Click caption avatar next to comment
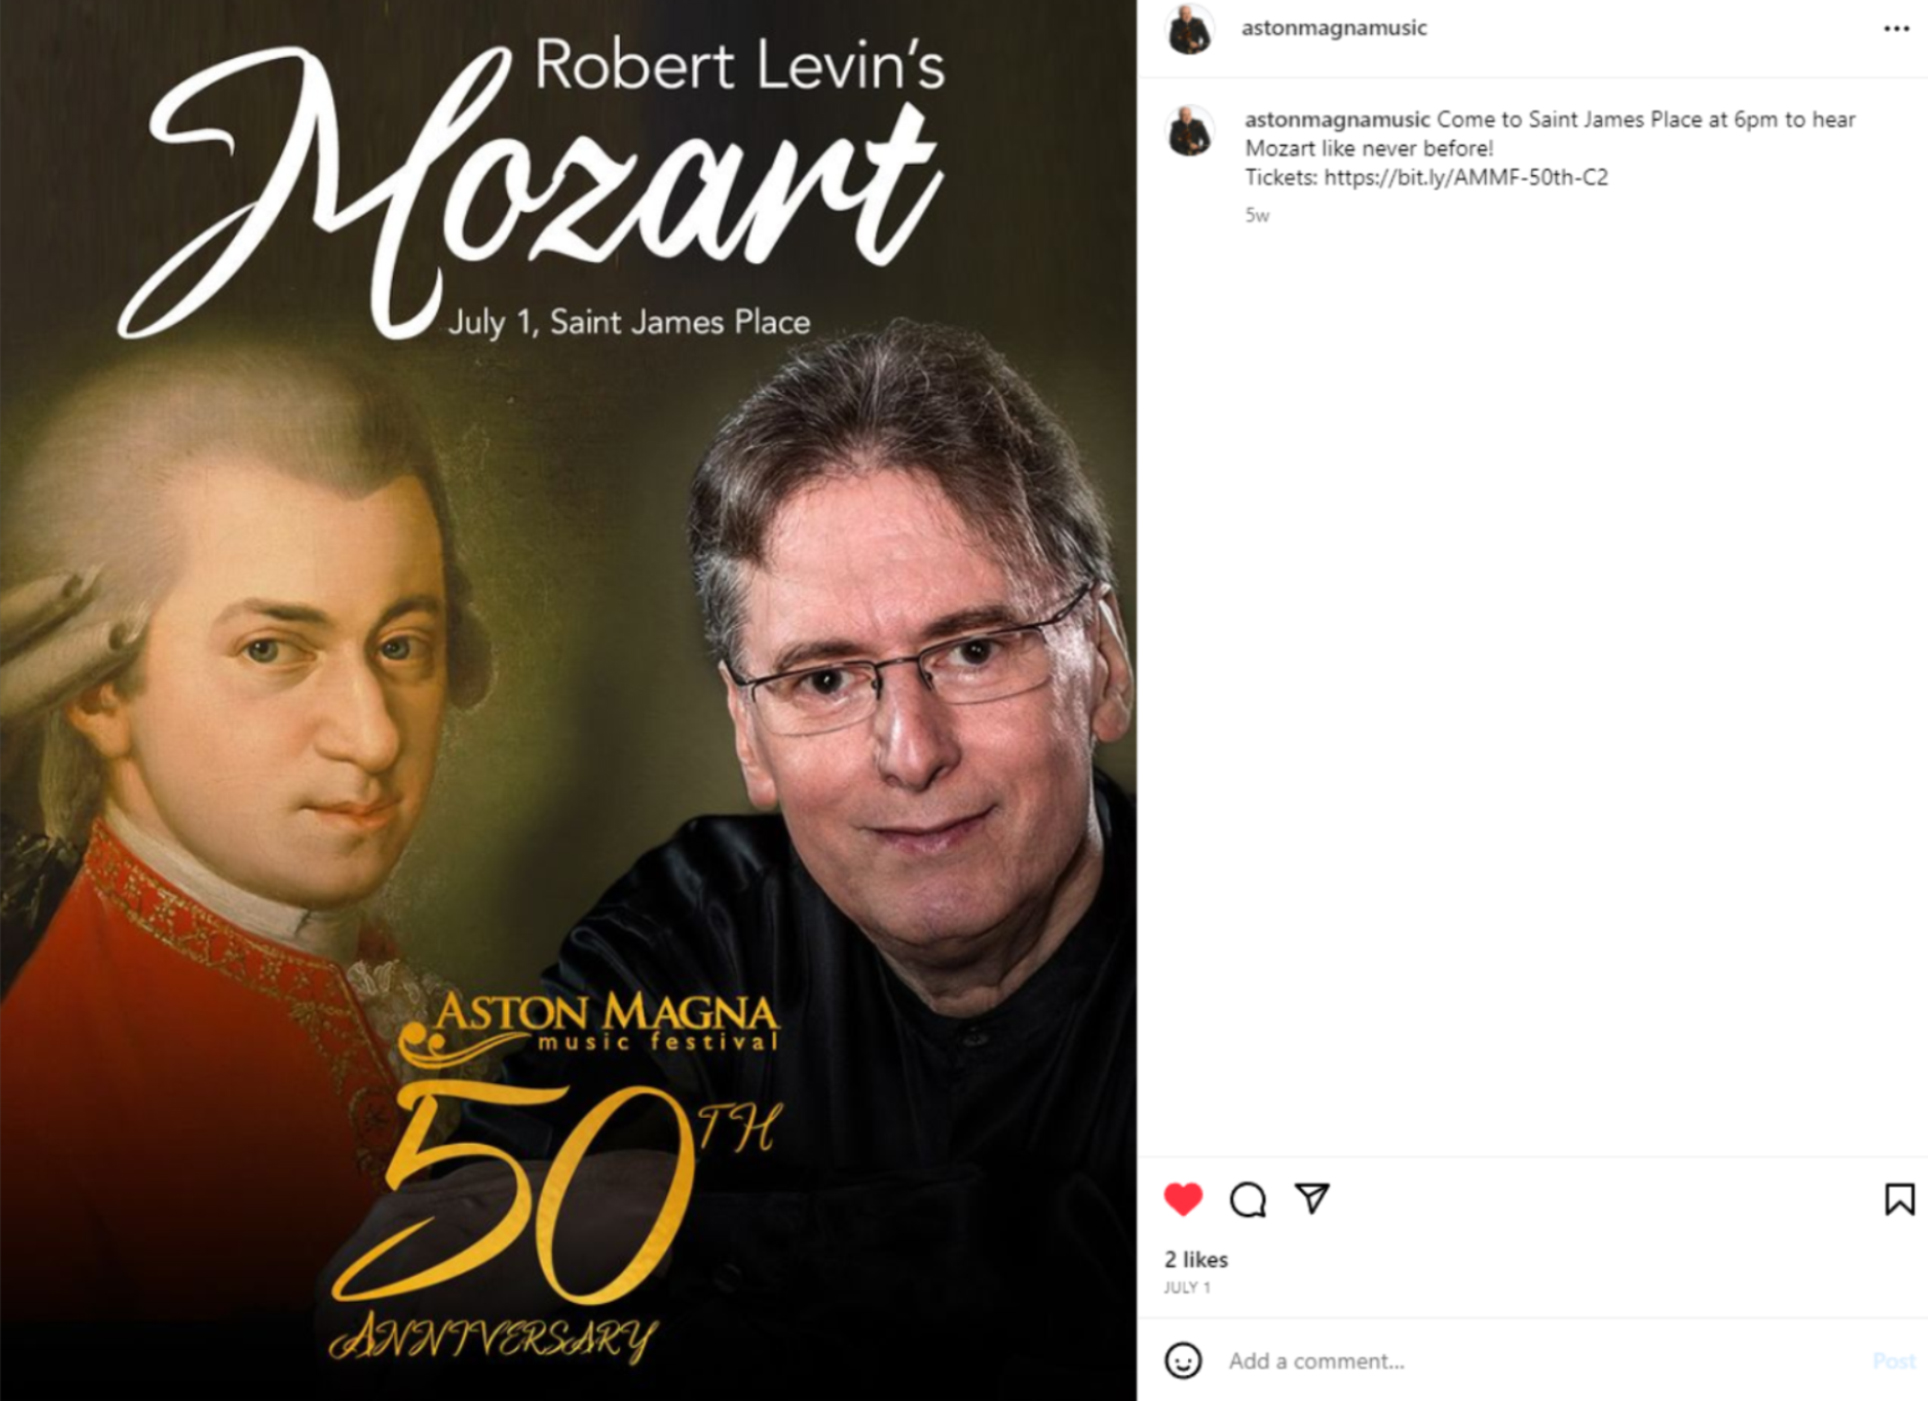This screenshot has width=1928, height=1401. tap(1190, 131)
